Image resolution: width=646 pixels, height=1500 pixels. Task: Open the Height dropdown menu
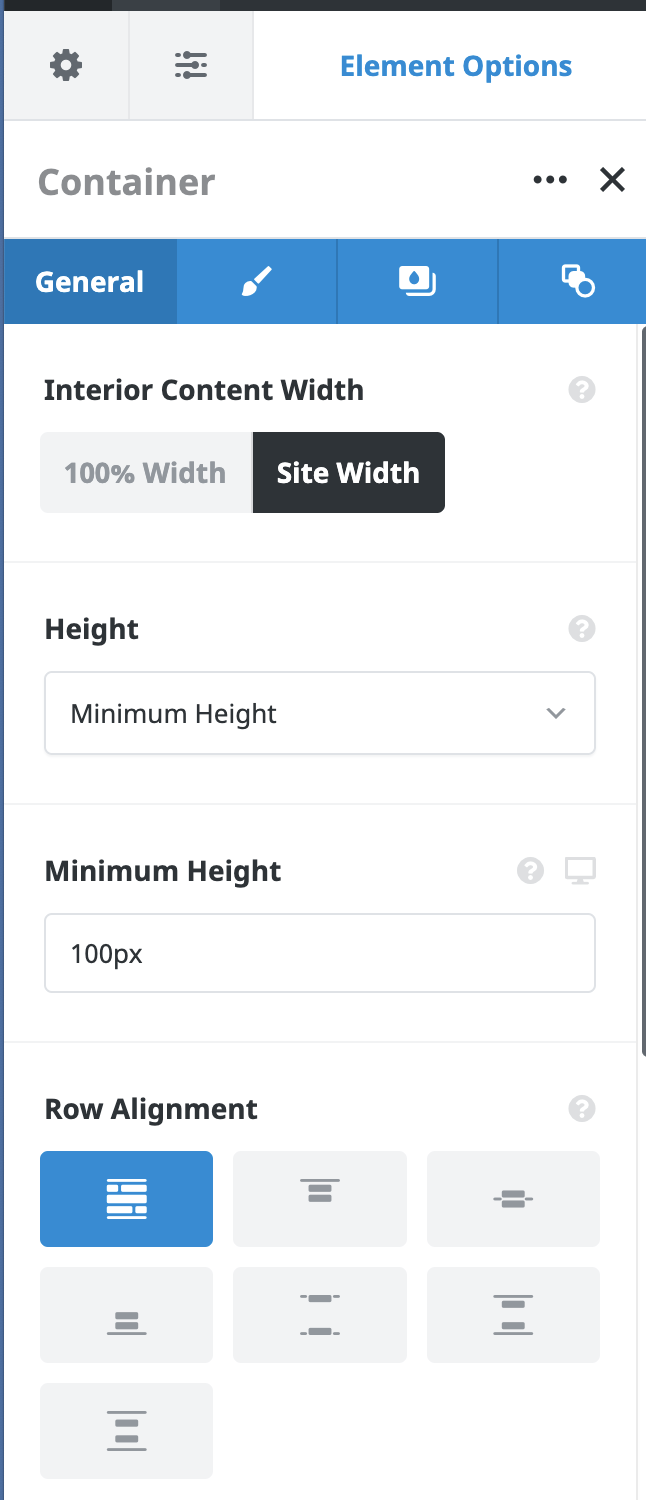pyautogui.click(x=320, y=713)
